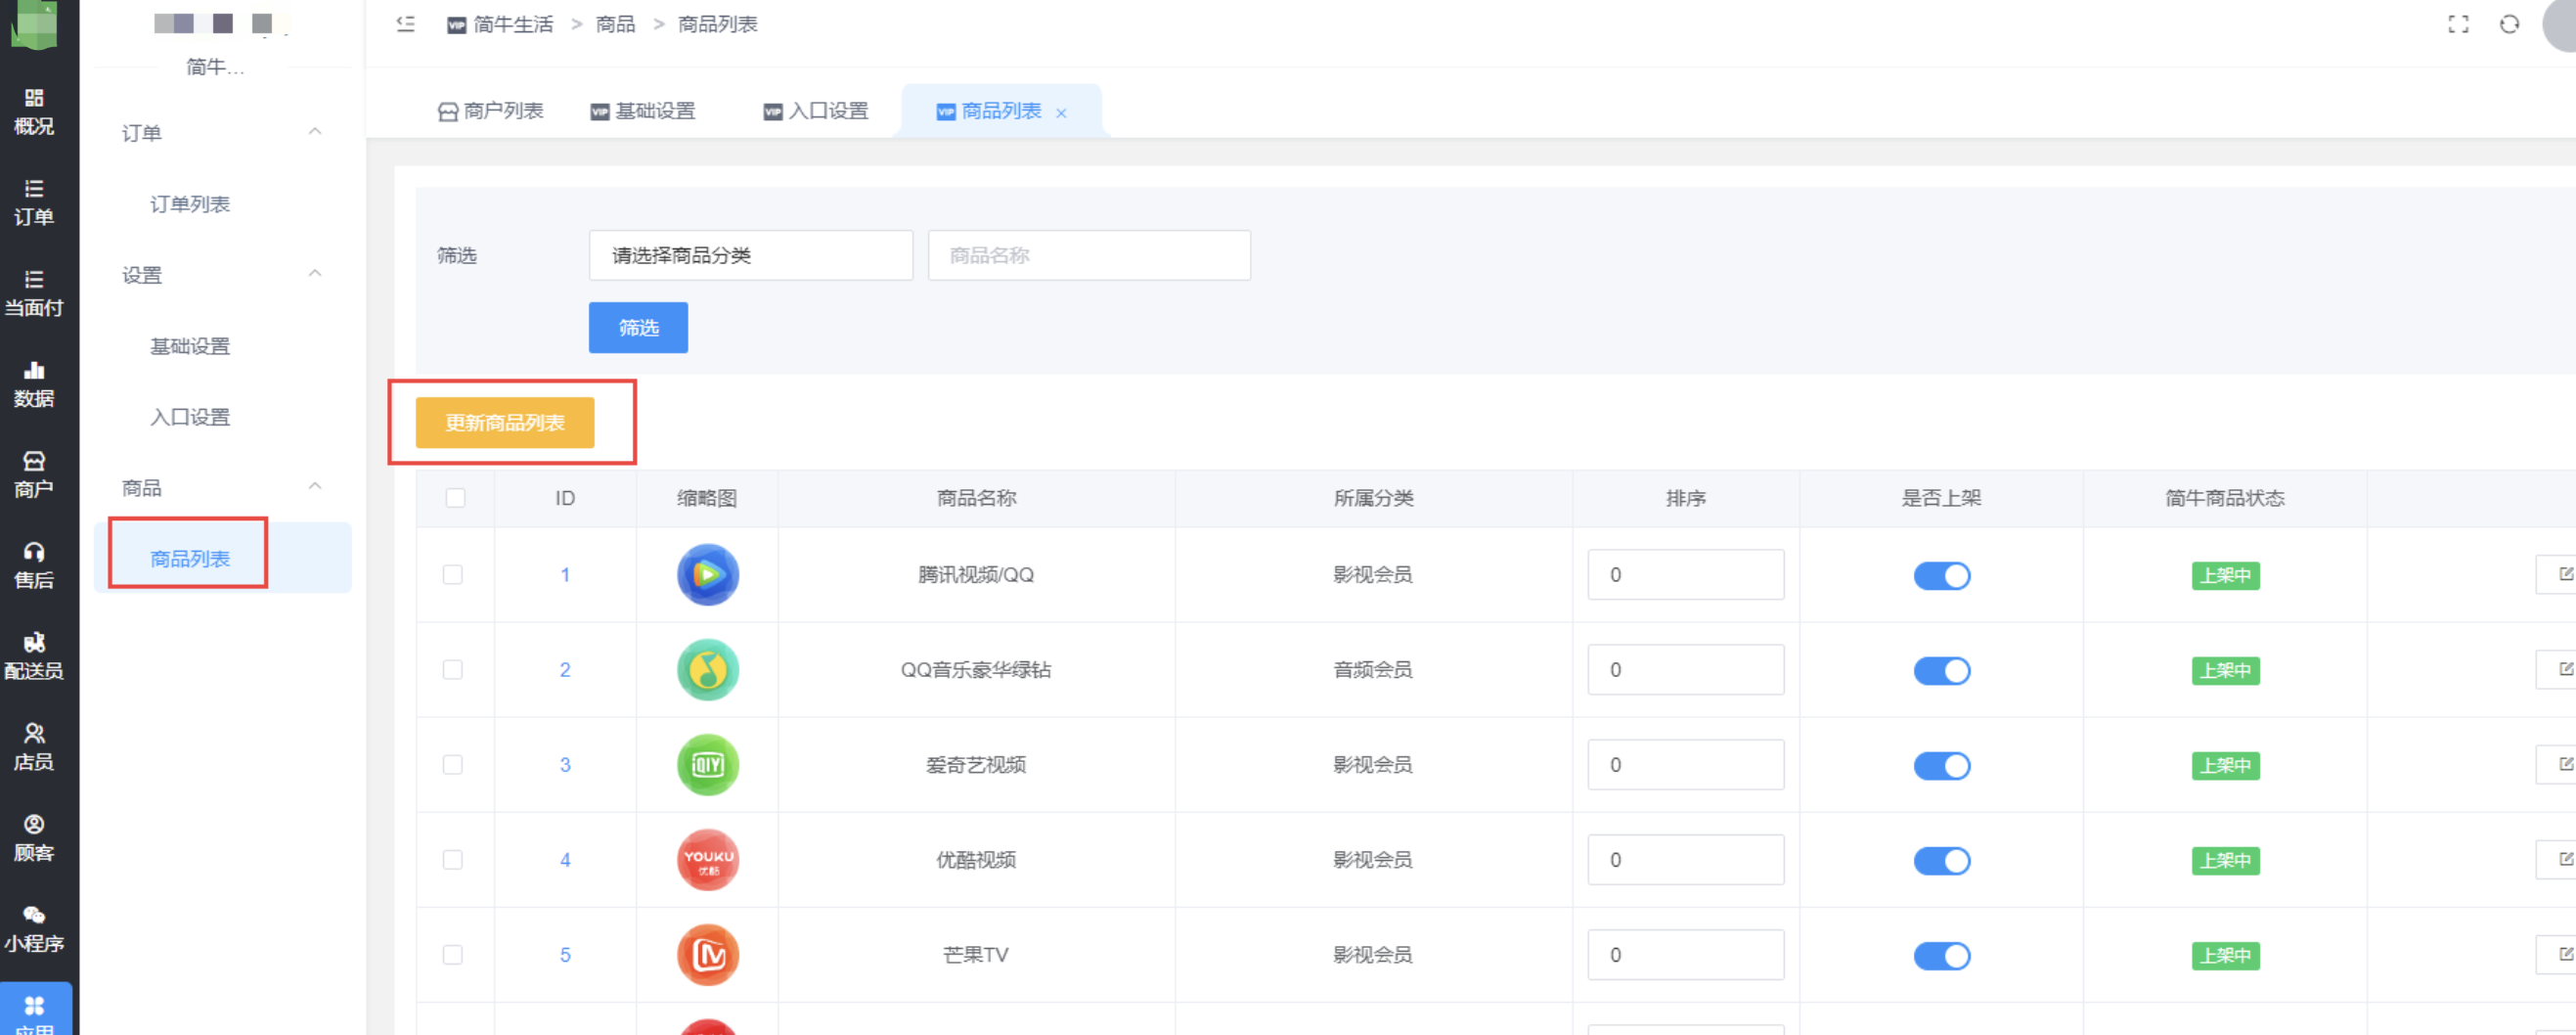Toggle 是否上架 switch for 爱奇艺视频

tap(1941, 765)
